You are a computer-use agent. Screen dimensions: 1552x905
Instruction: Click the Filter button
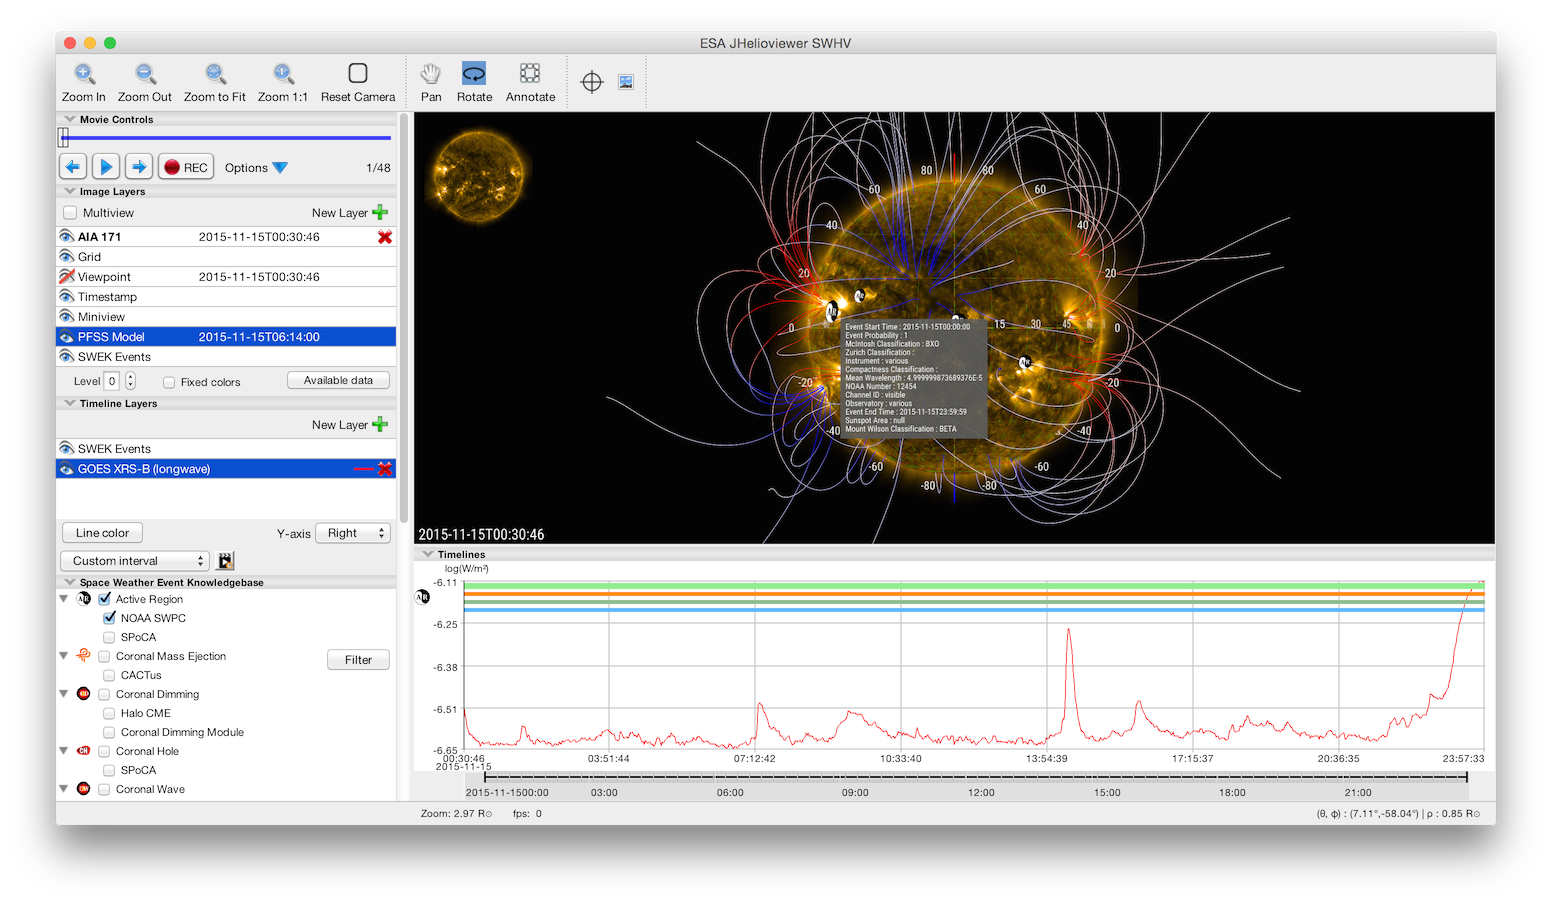pos(358,660)
